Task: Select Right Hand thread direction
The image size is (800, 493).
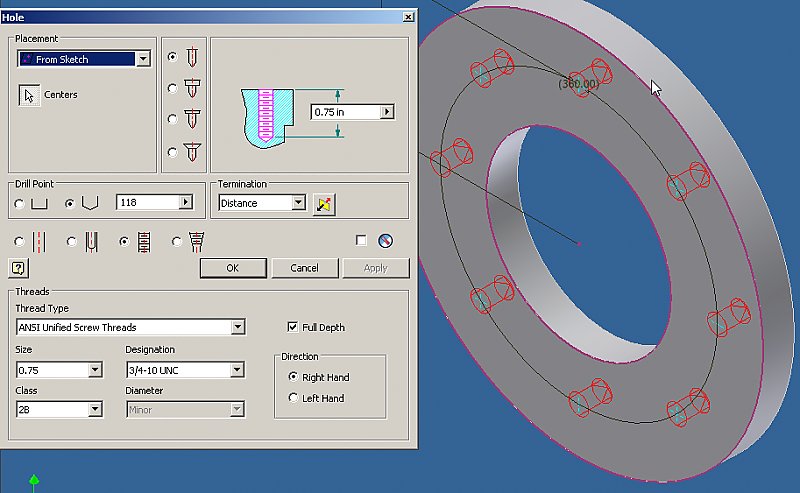Action: point(293,377)
